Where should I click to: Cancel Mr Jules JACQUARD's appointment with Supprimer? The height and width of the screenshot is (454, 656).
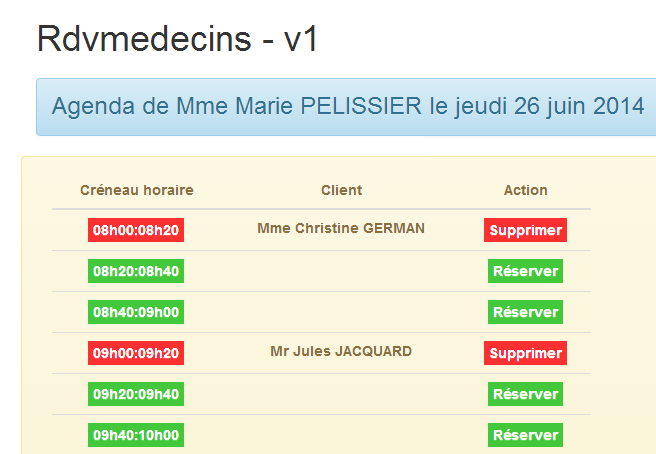[525, 353]
